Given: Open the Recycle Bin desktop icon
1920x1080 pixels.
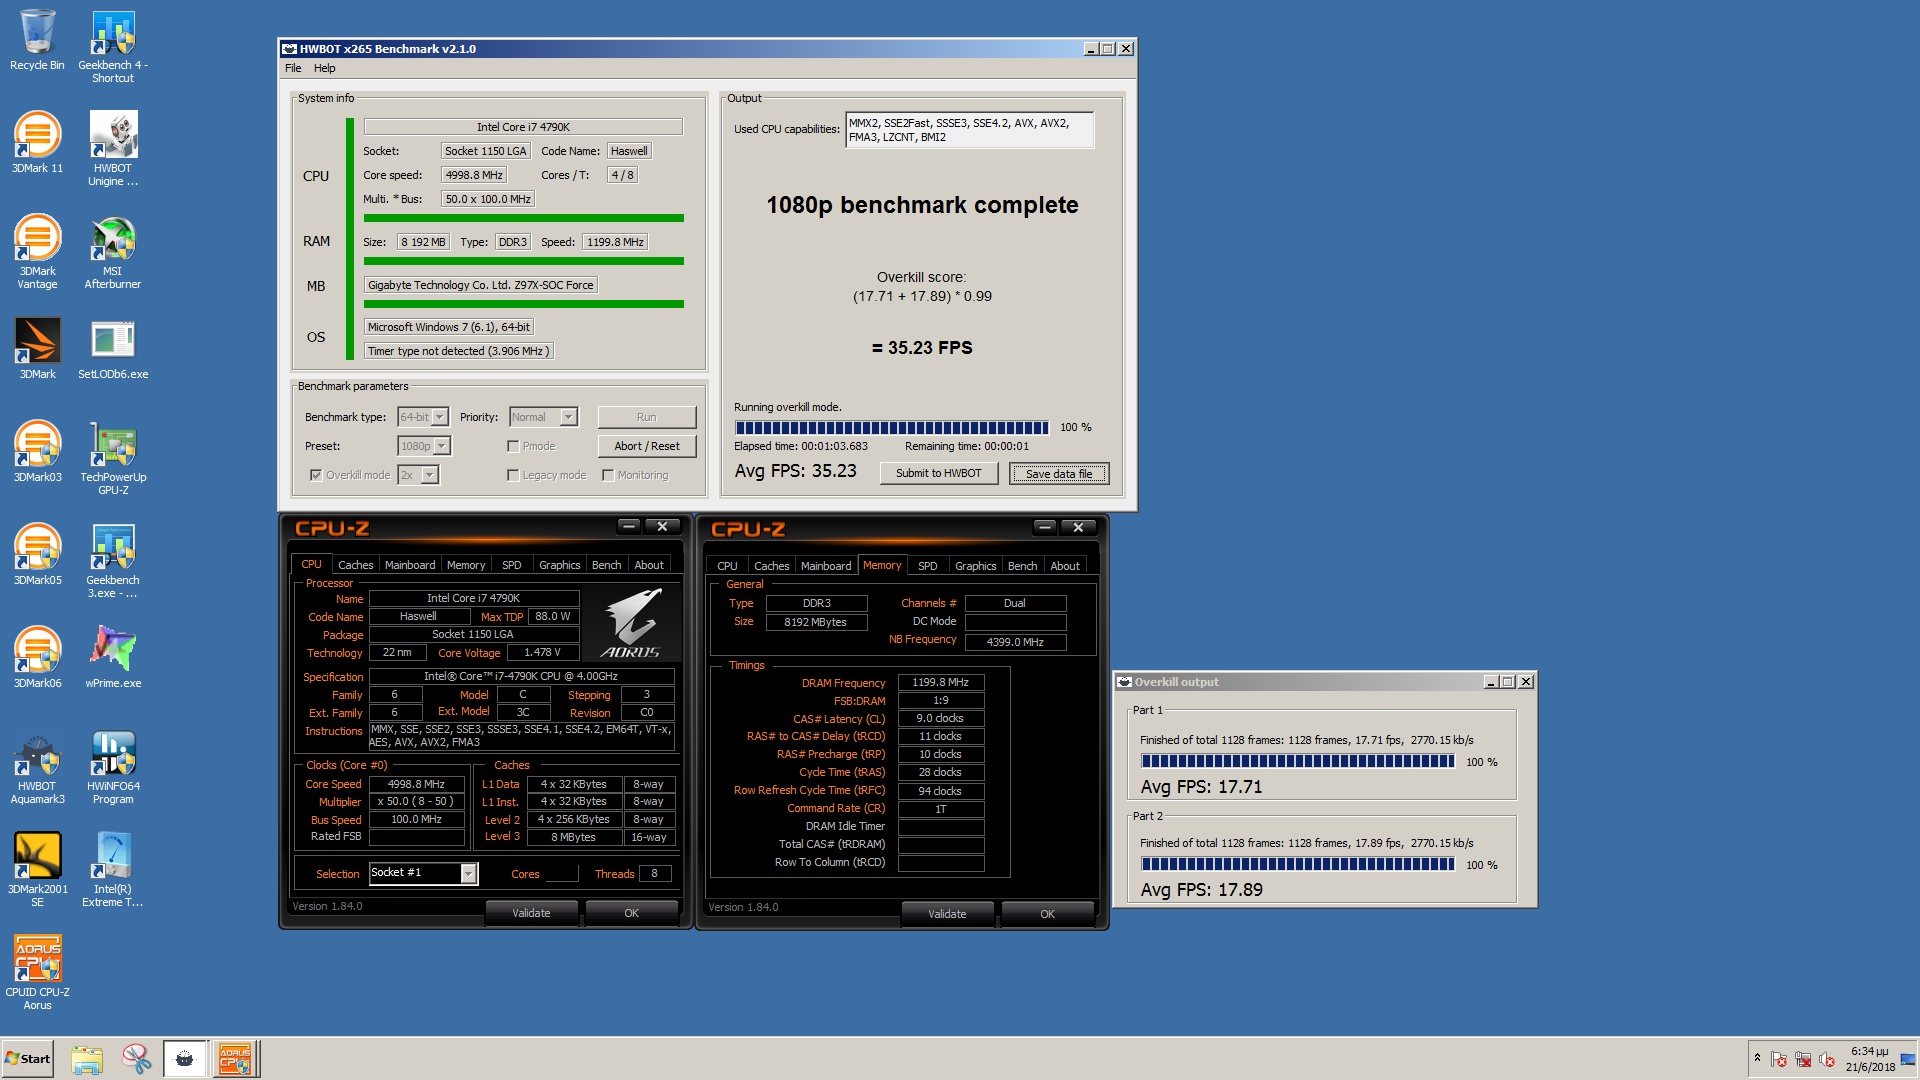Looking at the screenshot, I should 37,40.
